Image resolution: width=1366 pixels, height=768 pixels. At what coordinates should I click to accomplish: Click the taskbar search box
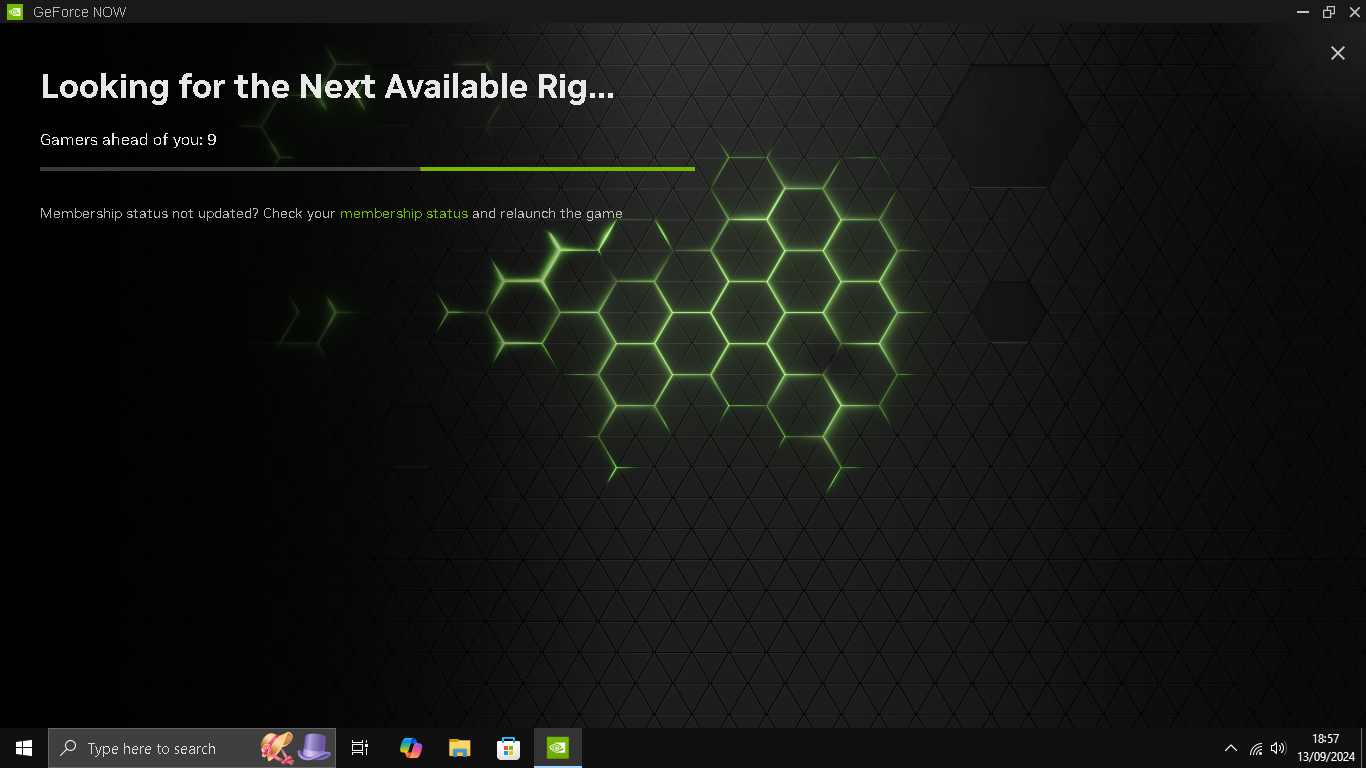coord(192,748)
